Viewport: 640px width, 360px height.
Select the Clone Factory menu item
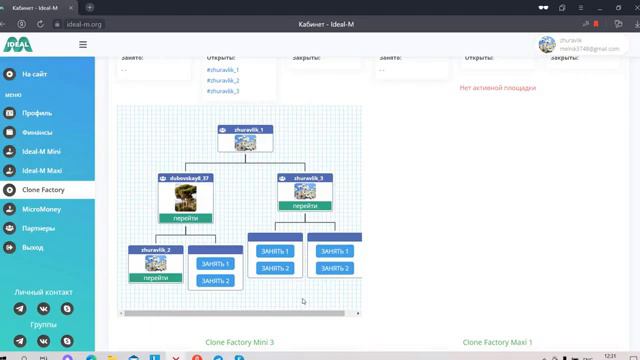47,190
